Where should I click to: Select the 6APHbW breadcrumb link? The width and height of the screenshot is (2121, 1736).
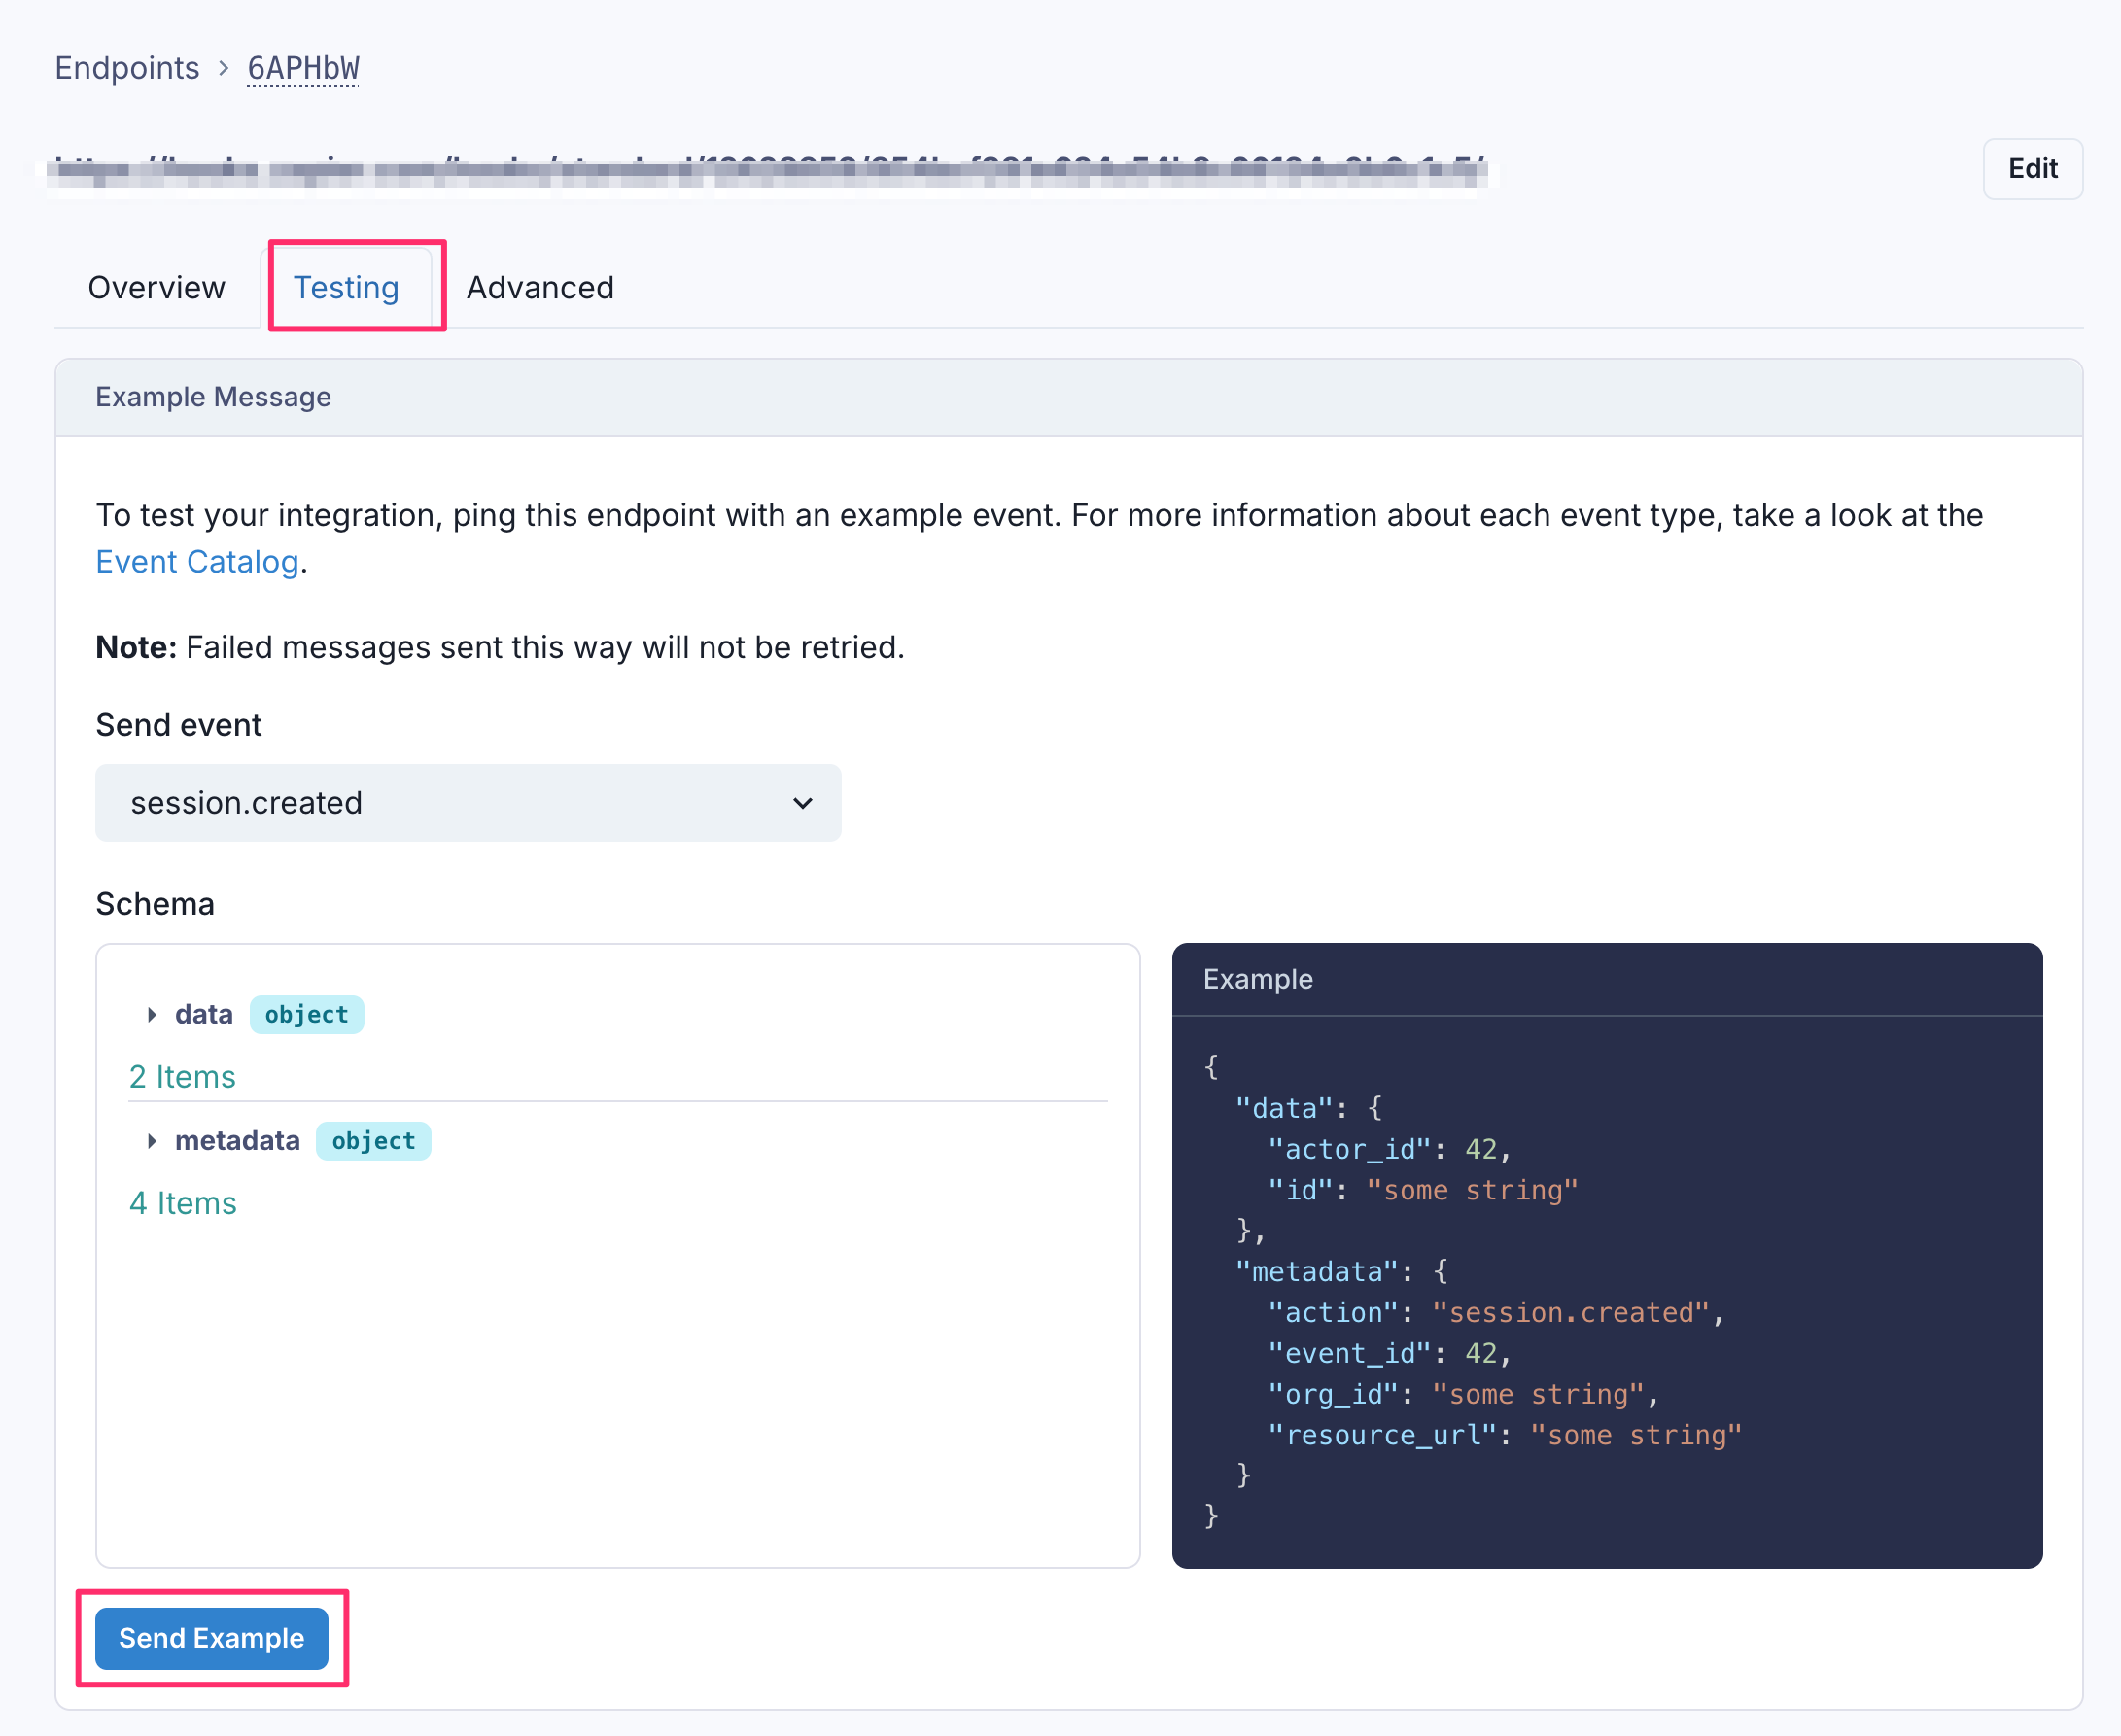point(301,68)
